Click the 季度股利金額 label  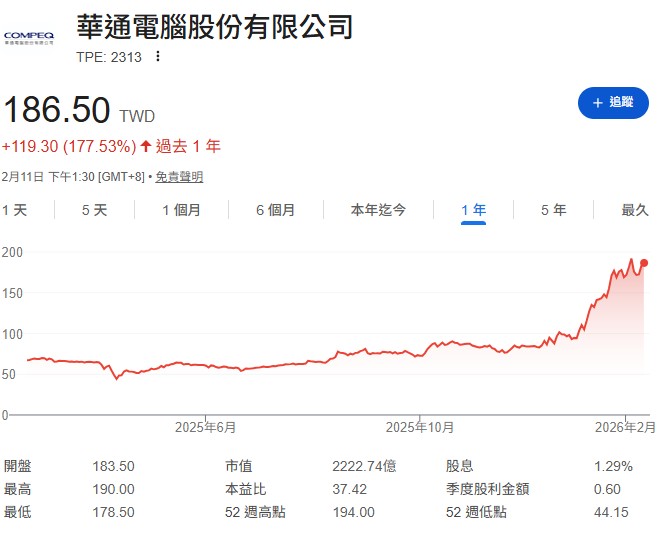click(488, 489)
